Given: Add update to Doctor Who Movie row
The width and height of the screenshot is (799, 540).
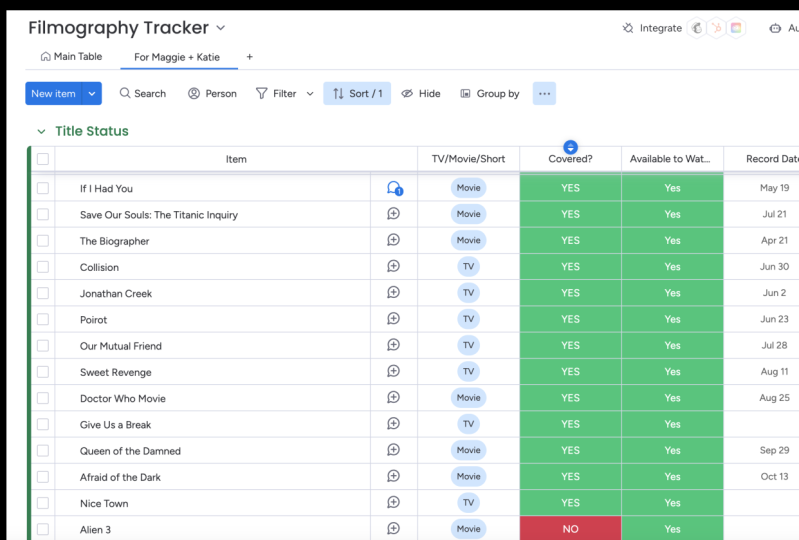Looking at the screenshot, I should click(x=393, y=397).
